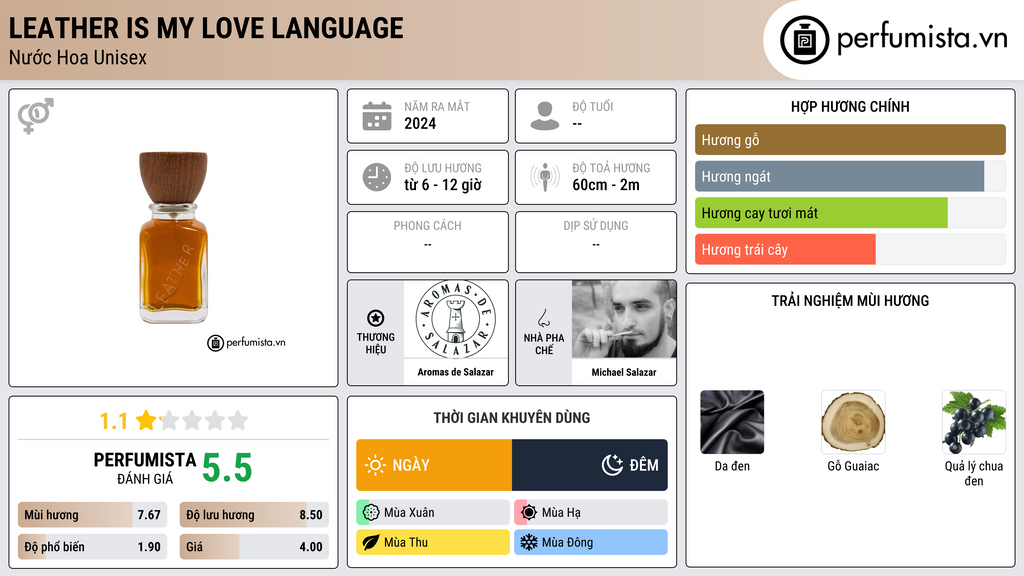The width and height of the screenshot is (1024, 576).
Task: Click the Hợp hương chính heading
Action: [850, 106]
